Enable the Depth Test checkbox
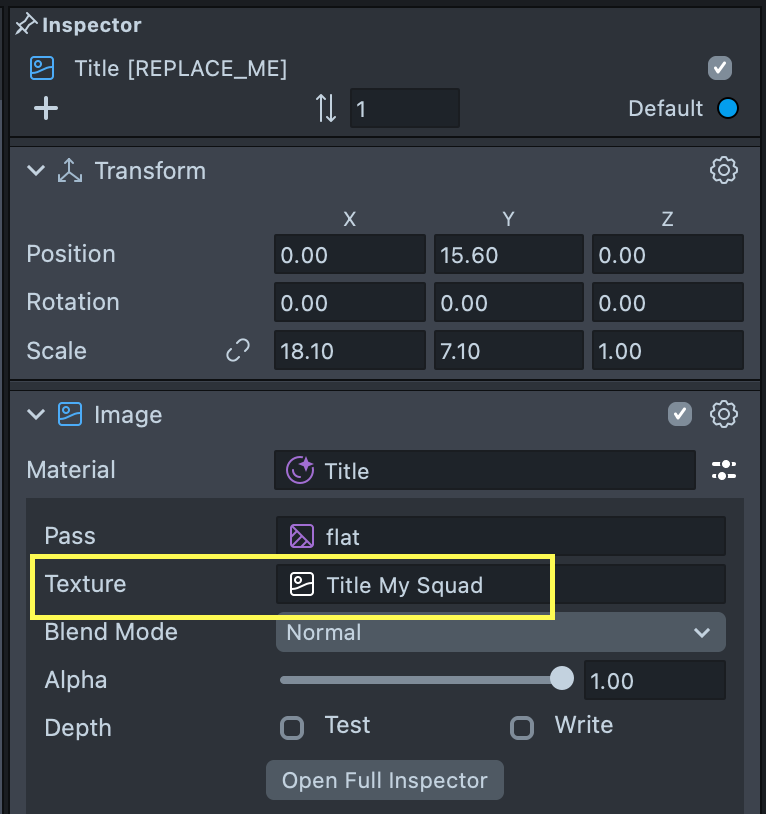 click(x=292, y=727)
